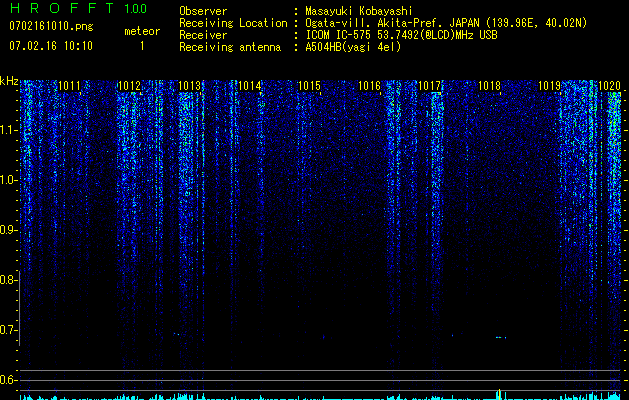Click the 0.9 kHz frequency axis label
The width and height of the screenshot is (629, 400).
click(8, 230)
